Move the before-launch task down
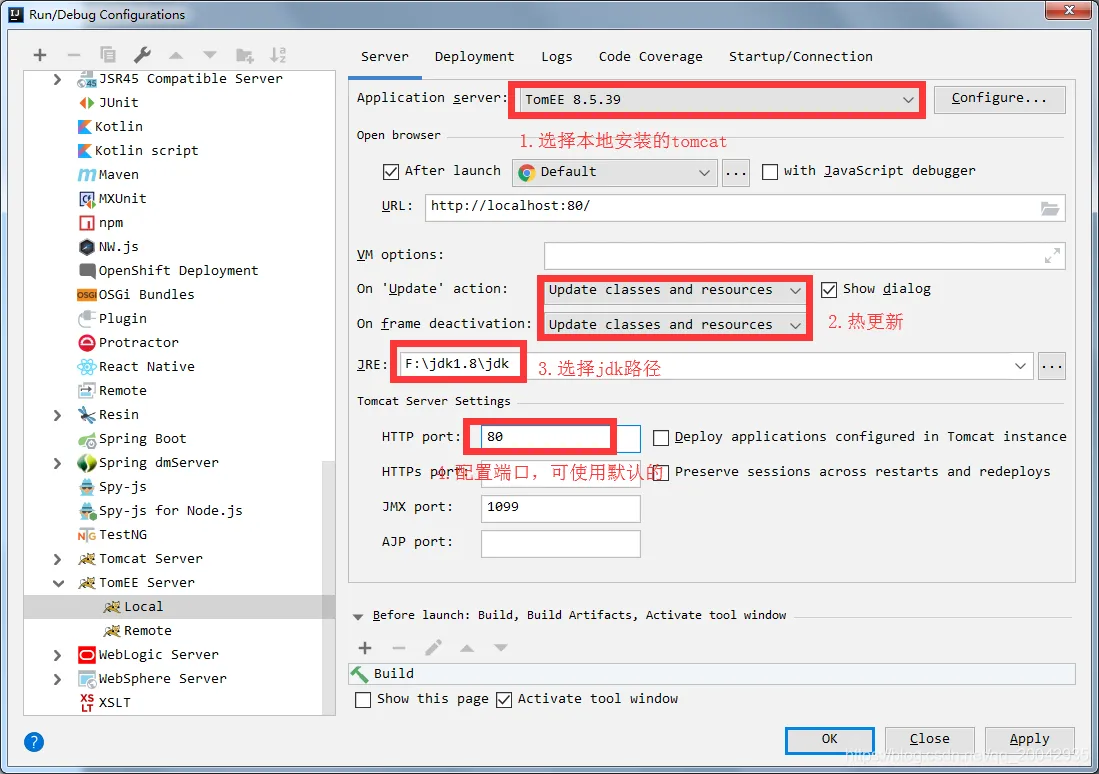1099x774 pixels. (500, 649)
